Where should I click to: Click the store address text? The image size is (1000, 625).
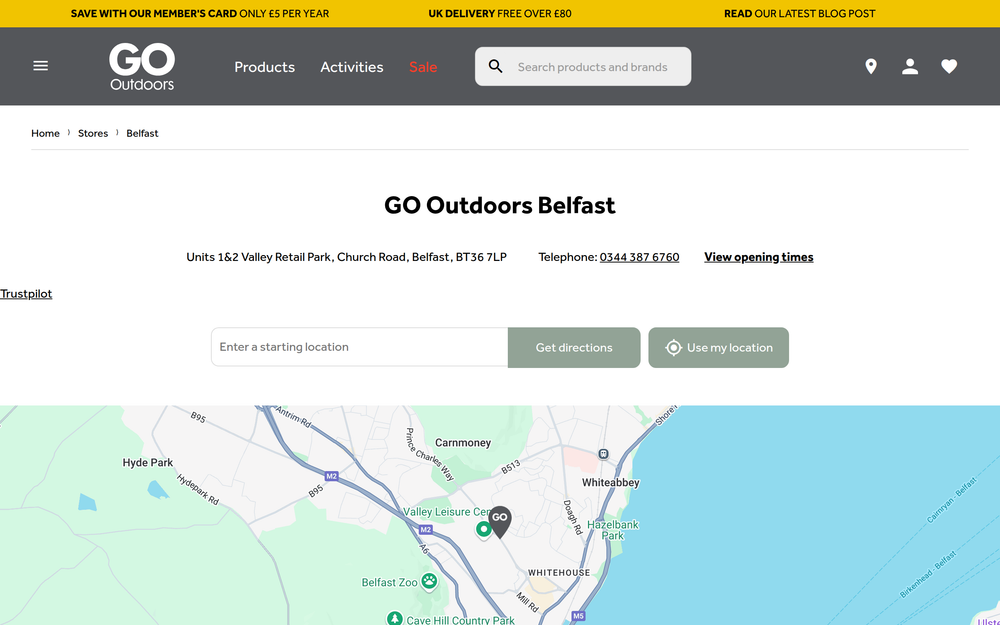[346, 257]
